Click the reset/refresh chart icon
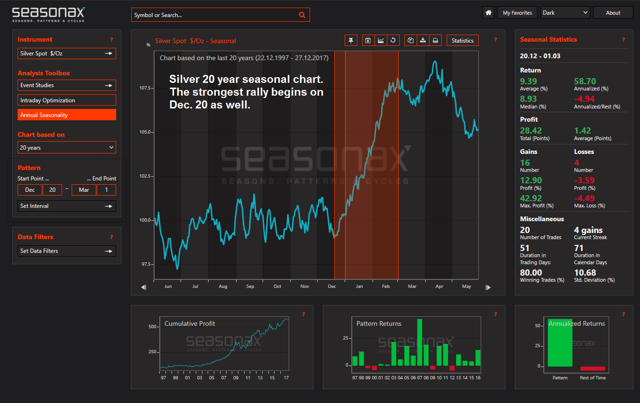The image size is (640, 403). tap(394, 41)
